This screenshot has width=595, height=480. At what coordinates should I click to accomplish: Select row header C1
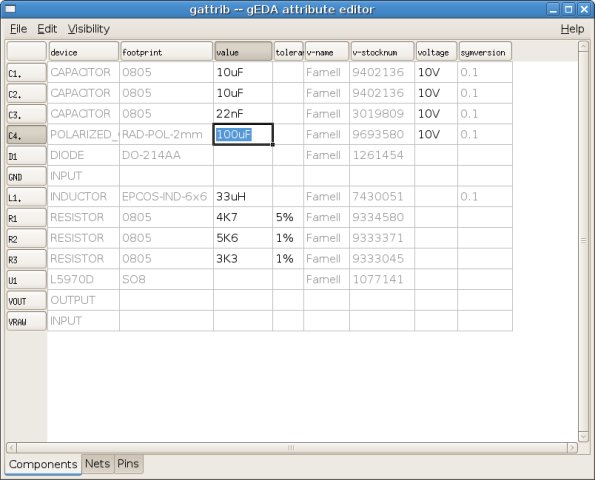click(x=26, y=72)
